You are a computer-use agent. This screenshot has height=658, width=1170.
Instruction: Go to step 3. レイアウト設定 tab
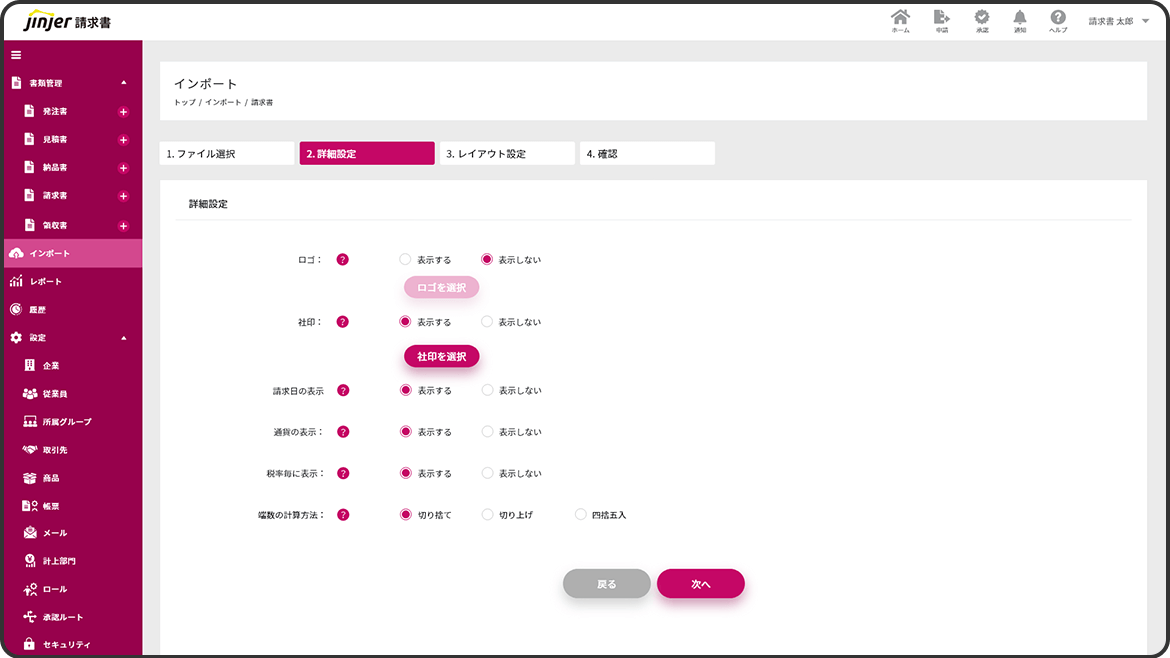[x=507, y=154]
